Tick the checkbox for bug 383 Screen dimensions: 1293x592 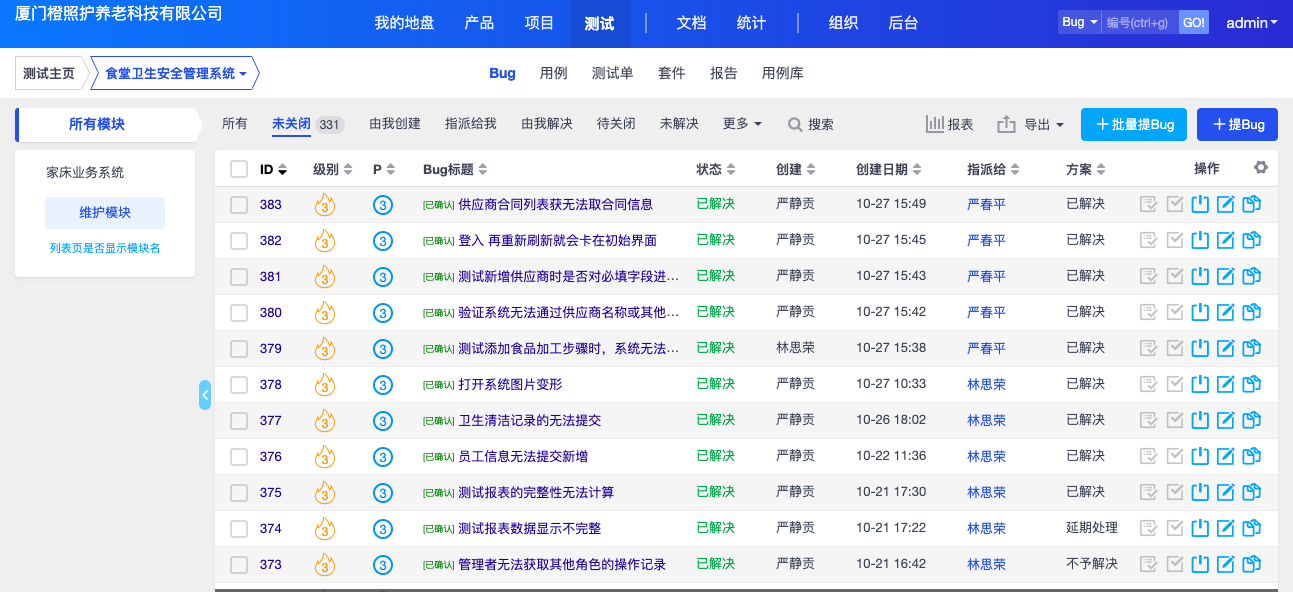(x=239, y=205)
